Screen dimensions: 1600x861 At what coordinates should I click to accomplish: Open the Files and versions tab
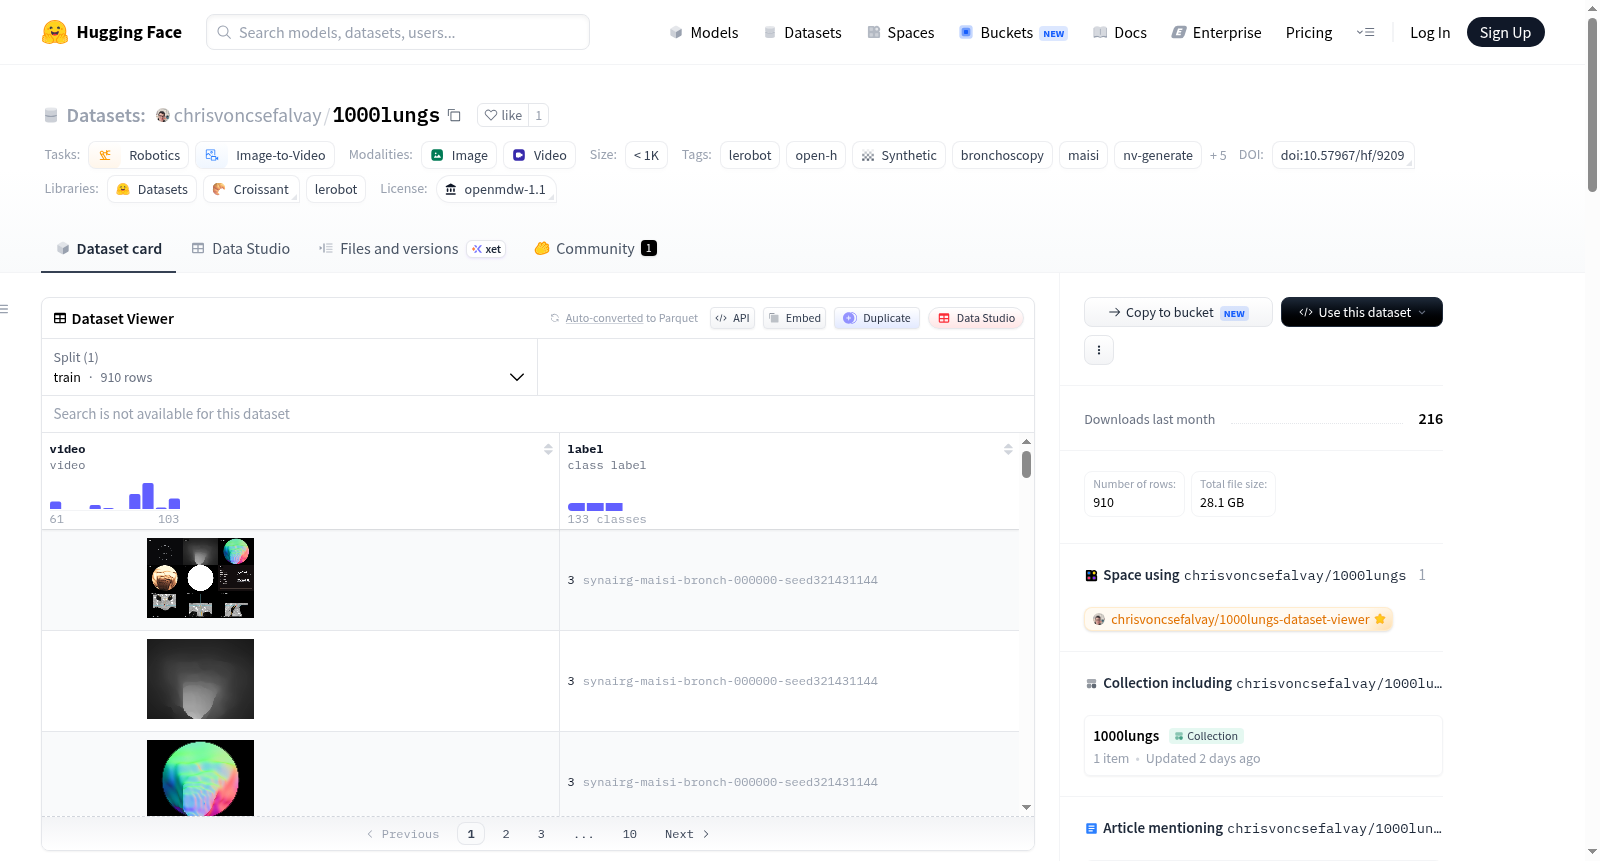[x=412, y=248]
